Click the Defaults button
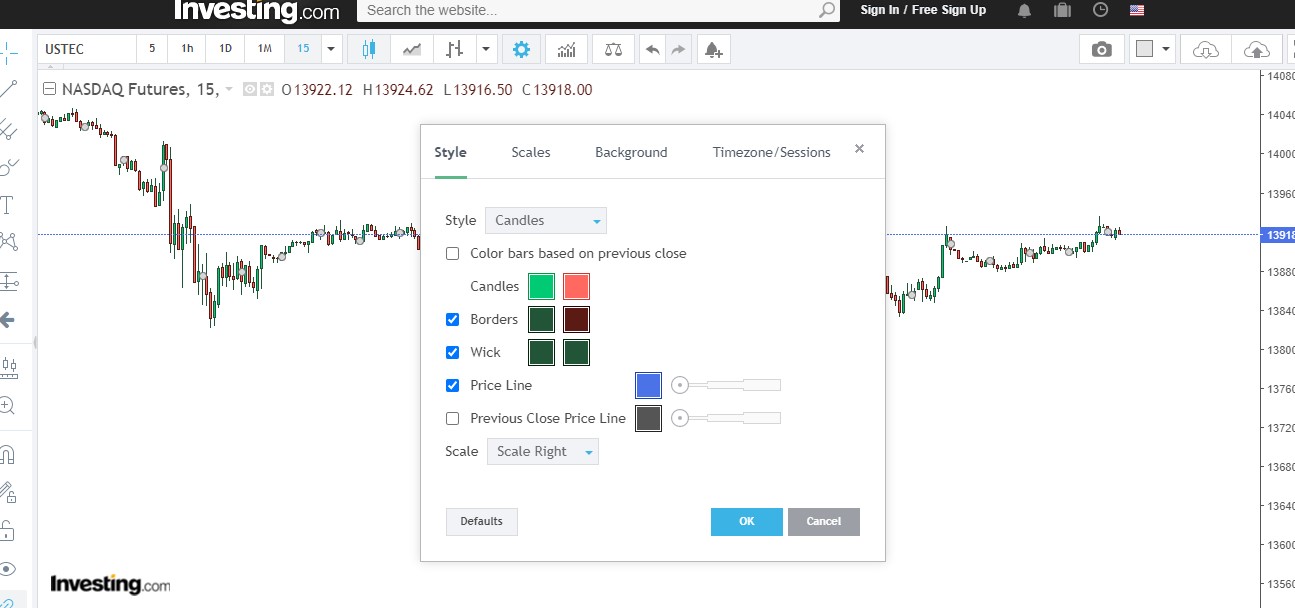This screenshot has height=608, width=1295. tap(482, 522)
